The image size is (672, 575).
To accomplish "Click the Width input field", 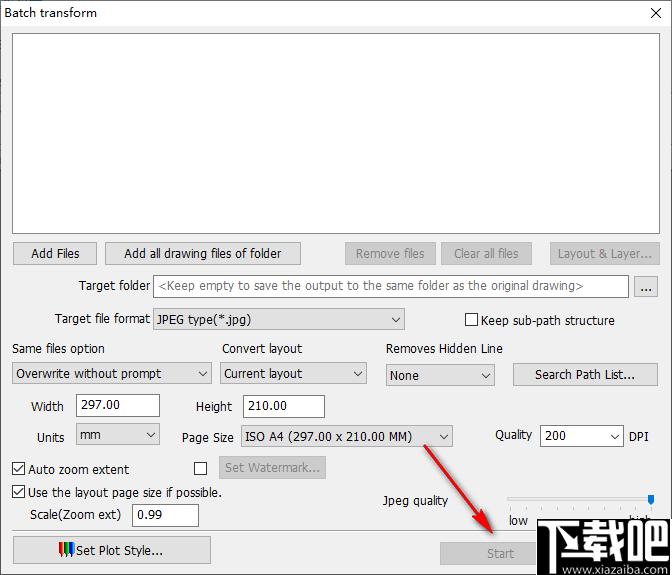I will pyautogui.click(x=118, y=405).
